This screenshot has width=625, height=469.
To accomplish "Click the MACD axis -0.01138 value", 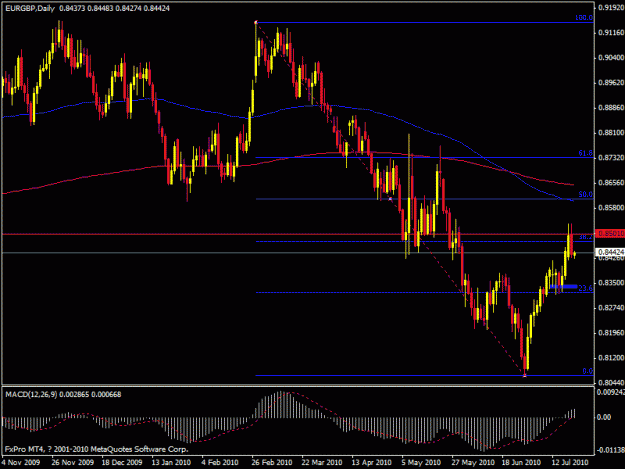I will click(611, 450).
